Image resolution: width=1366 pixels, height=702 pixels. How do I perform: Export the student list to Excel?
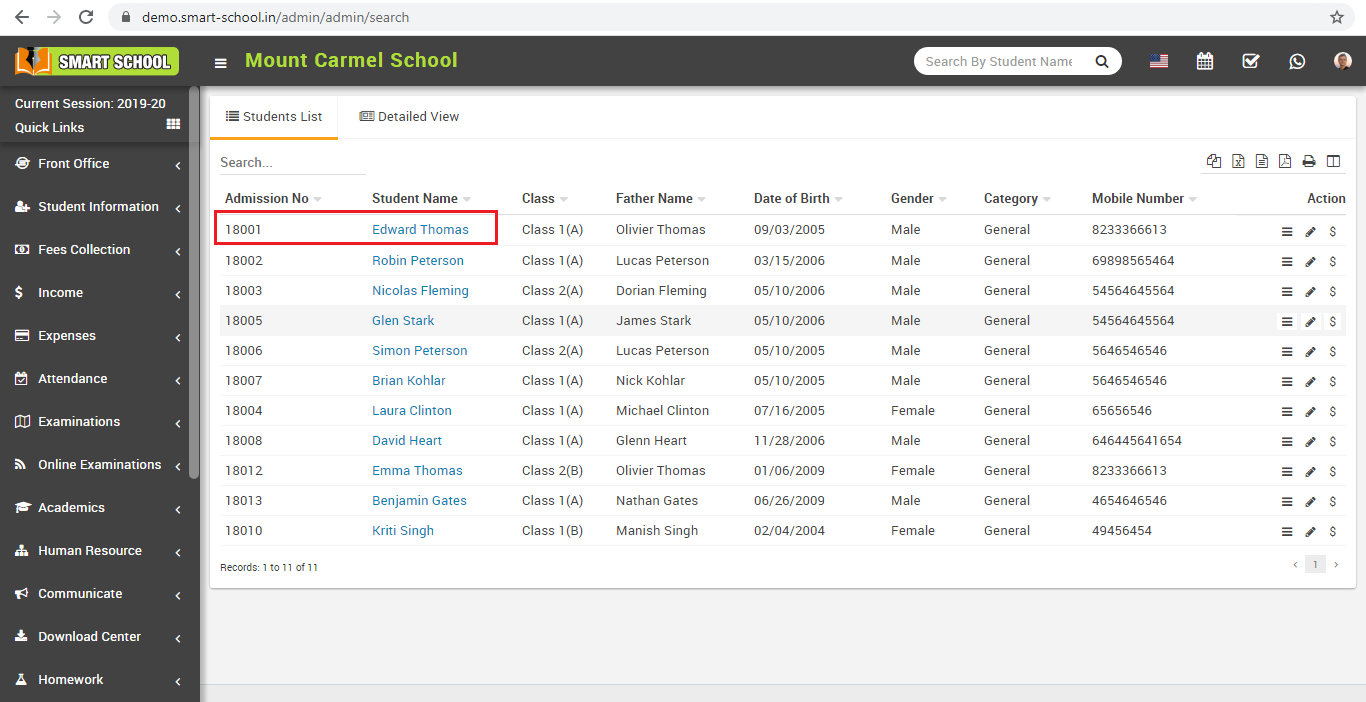coord(1238,161)
